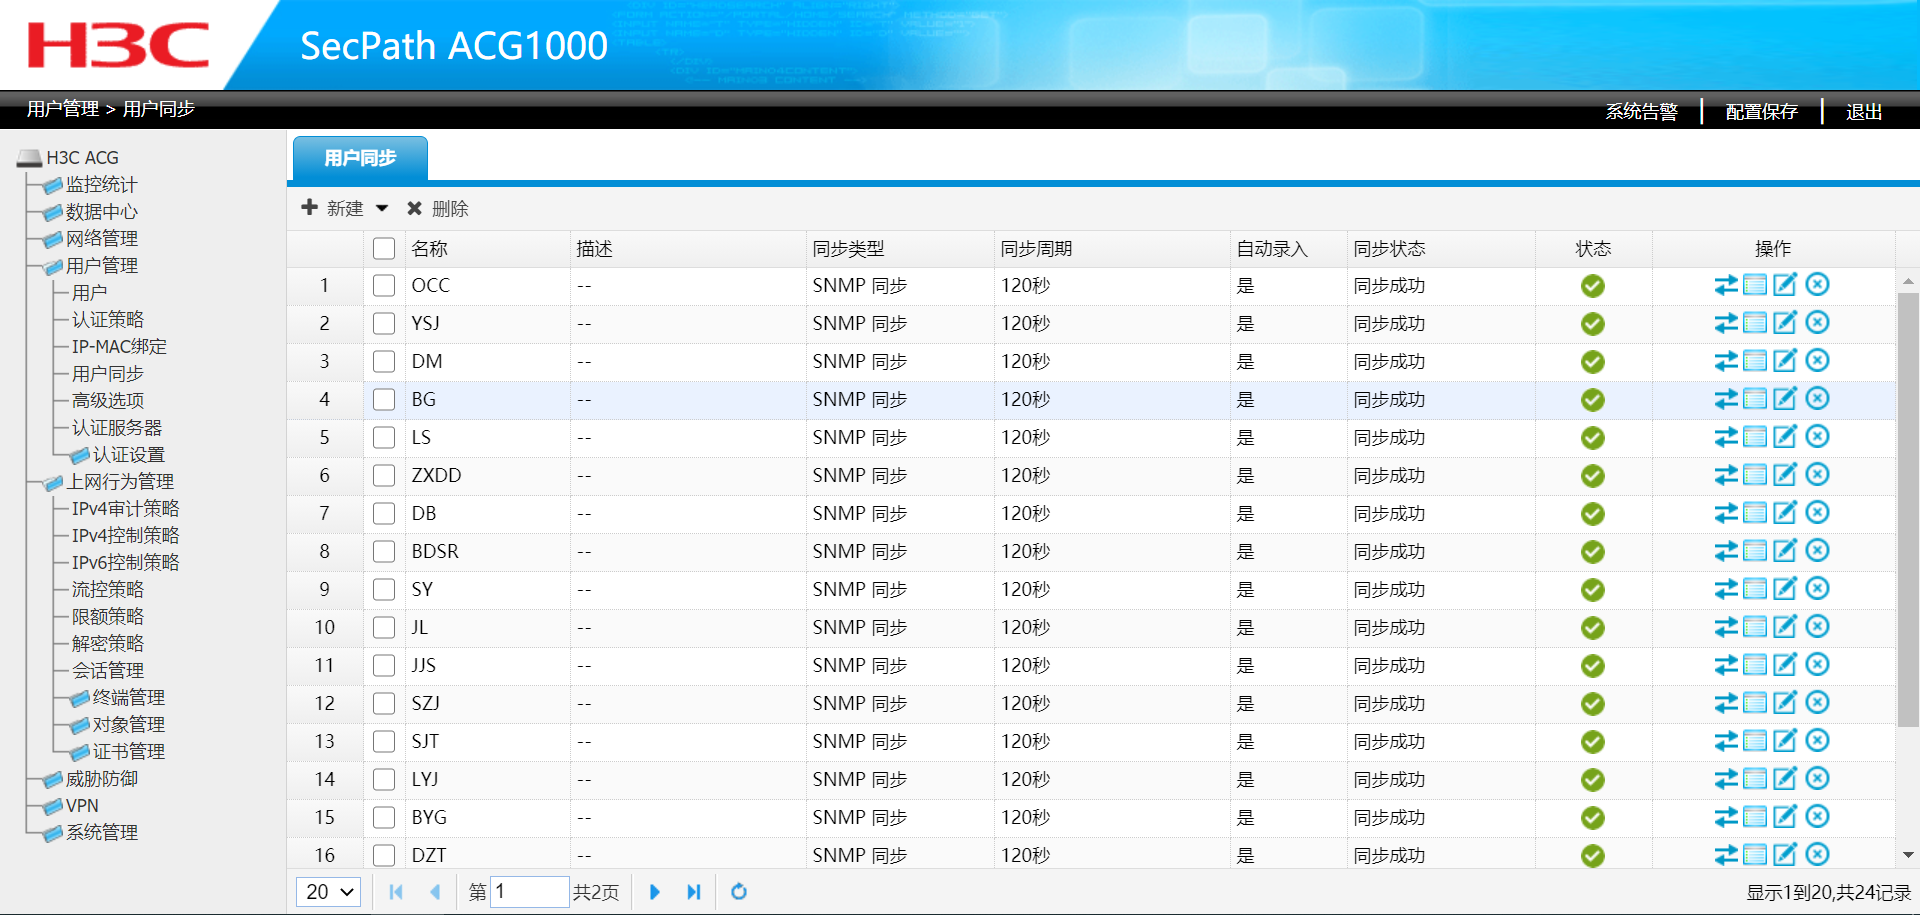Check the checkbox for the OCC row
Image resolution: width=1920 pixels, height=915 pixels.
384,286
